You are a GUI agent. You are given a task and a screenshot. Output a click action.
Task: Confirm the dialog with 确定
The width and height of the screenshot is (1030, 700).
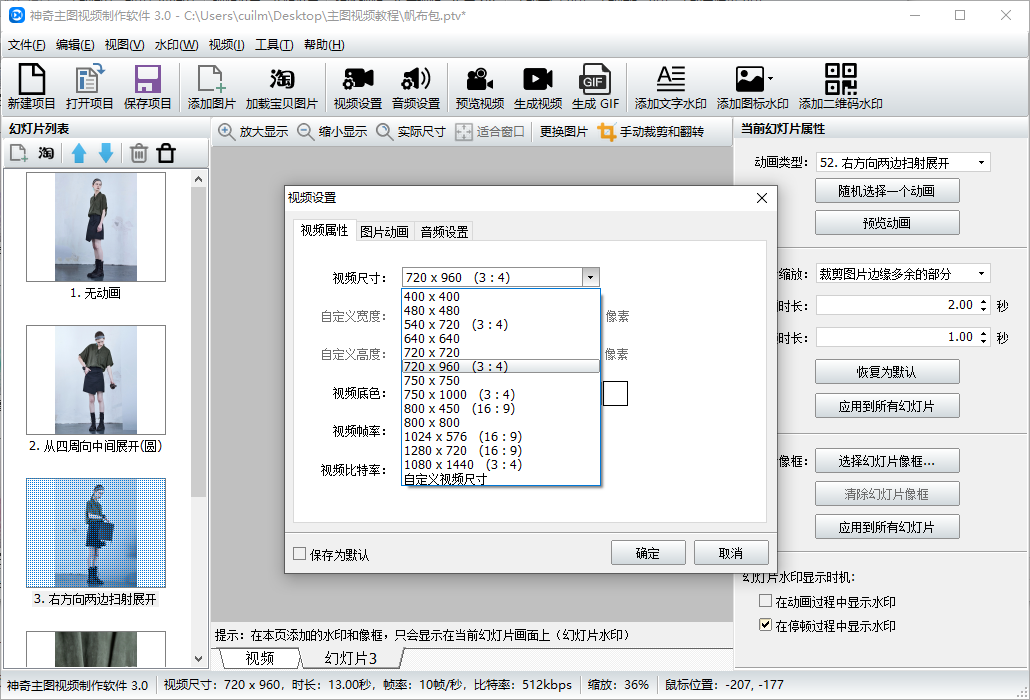coord(648,553)
